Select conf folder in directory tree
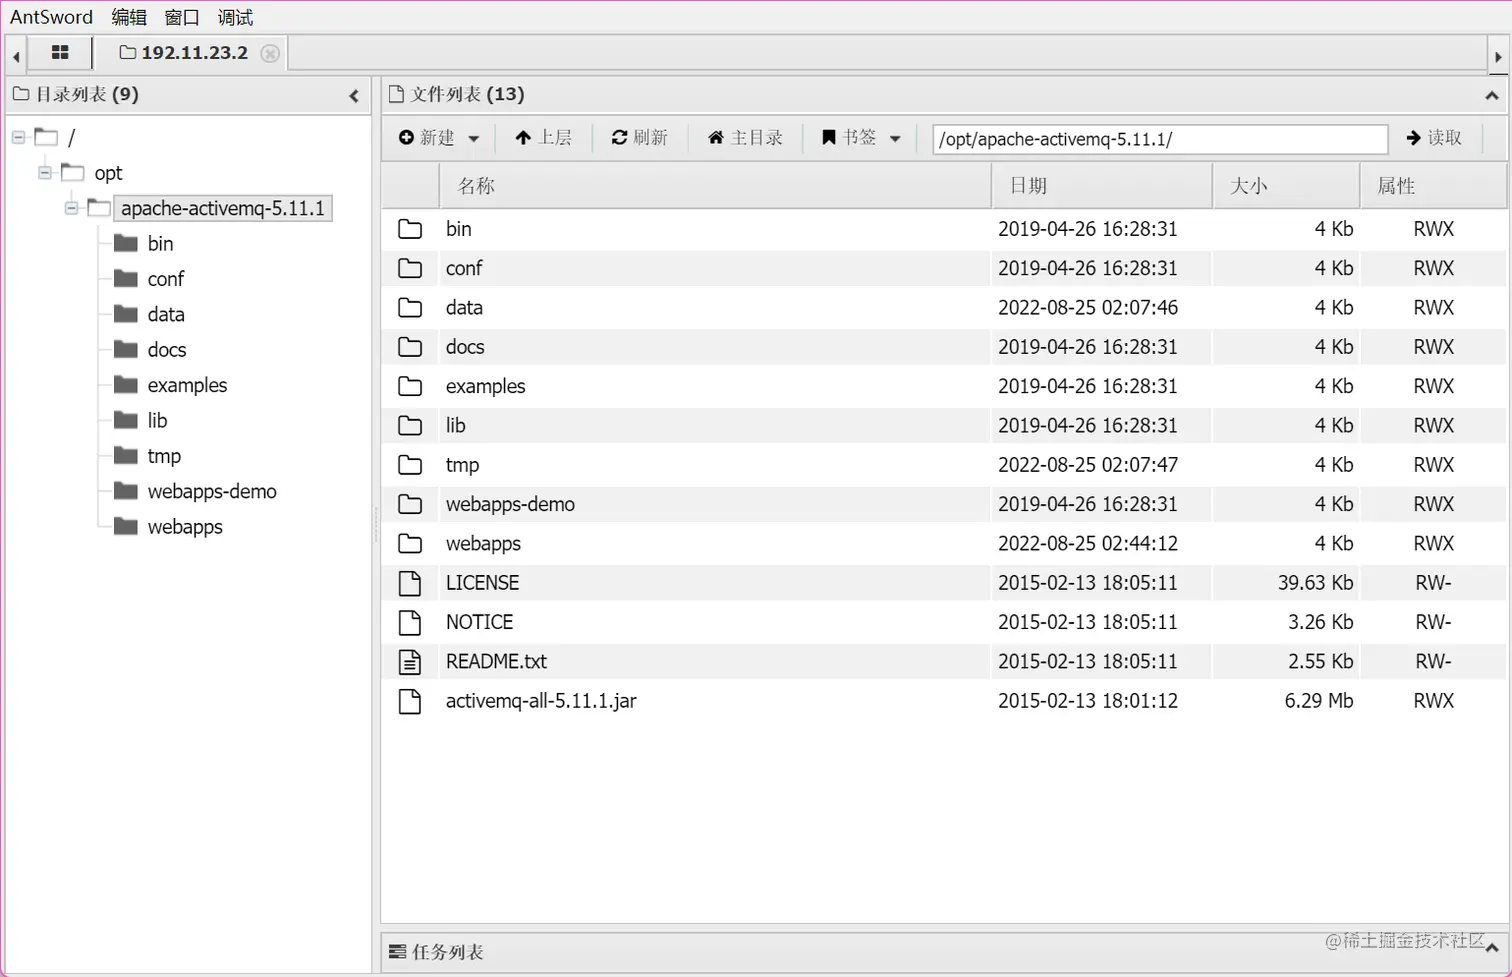Viewport: 1512px width, 977px height. coord(166,279)
